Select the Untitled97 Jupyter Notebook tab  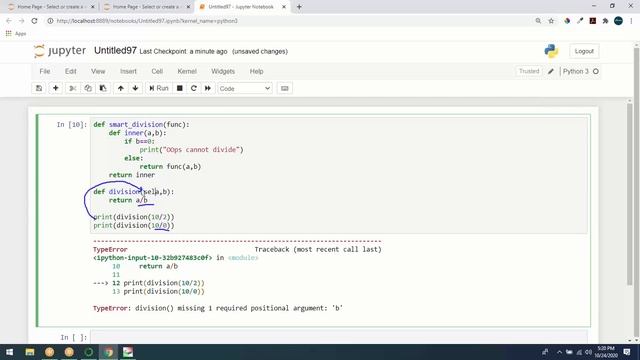click(x=241, y=7)
